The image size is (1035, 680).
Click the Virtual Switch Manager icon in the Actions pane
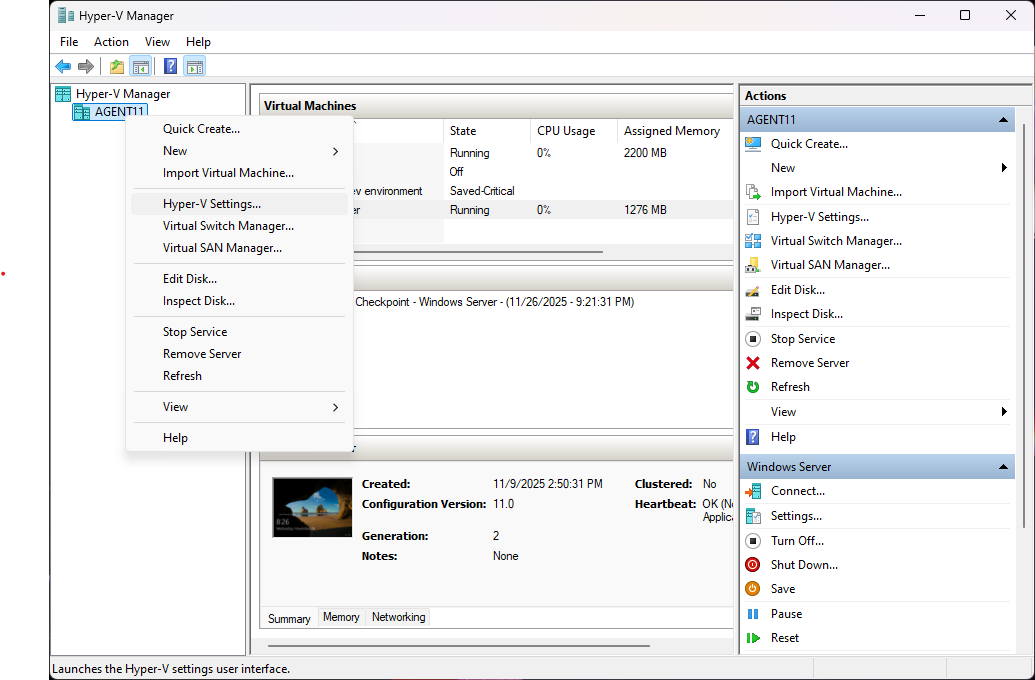pos(753,241)
